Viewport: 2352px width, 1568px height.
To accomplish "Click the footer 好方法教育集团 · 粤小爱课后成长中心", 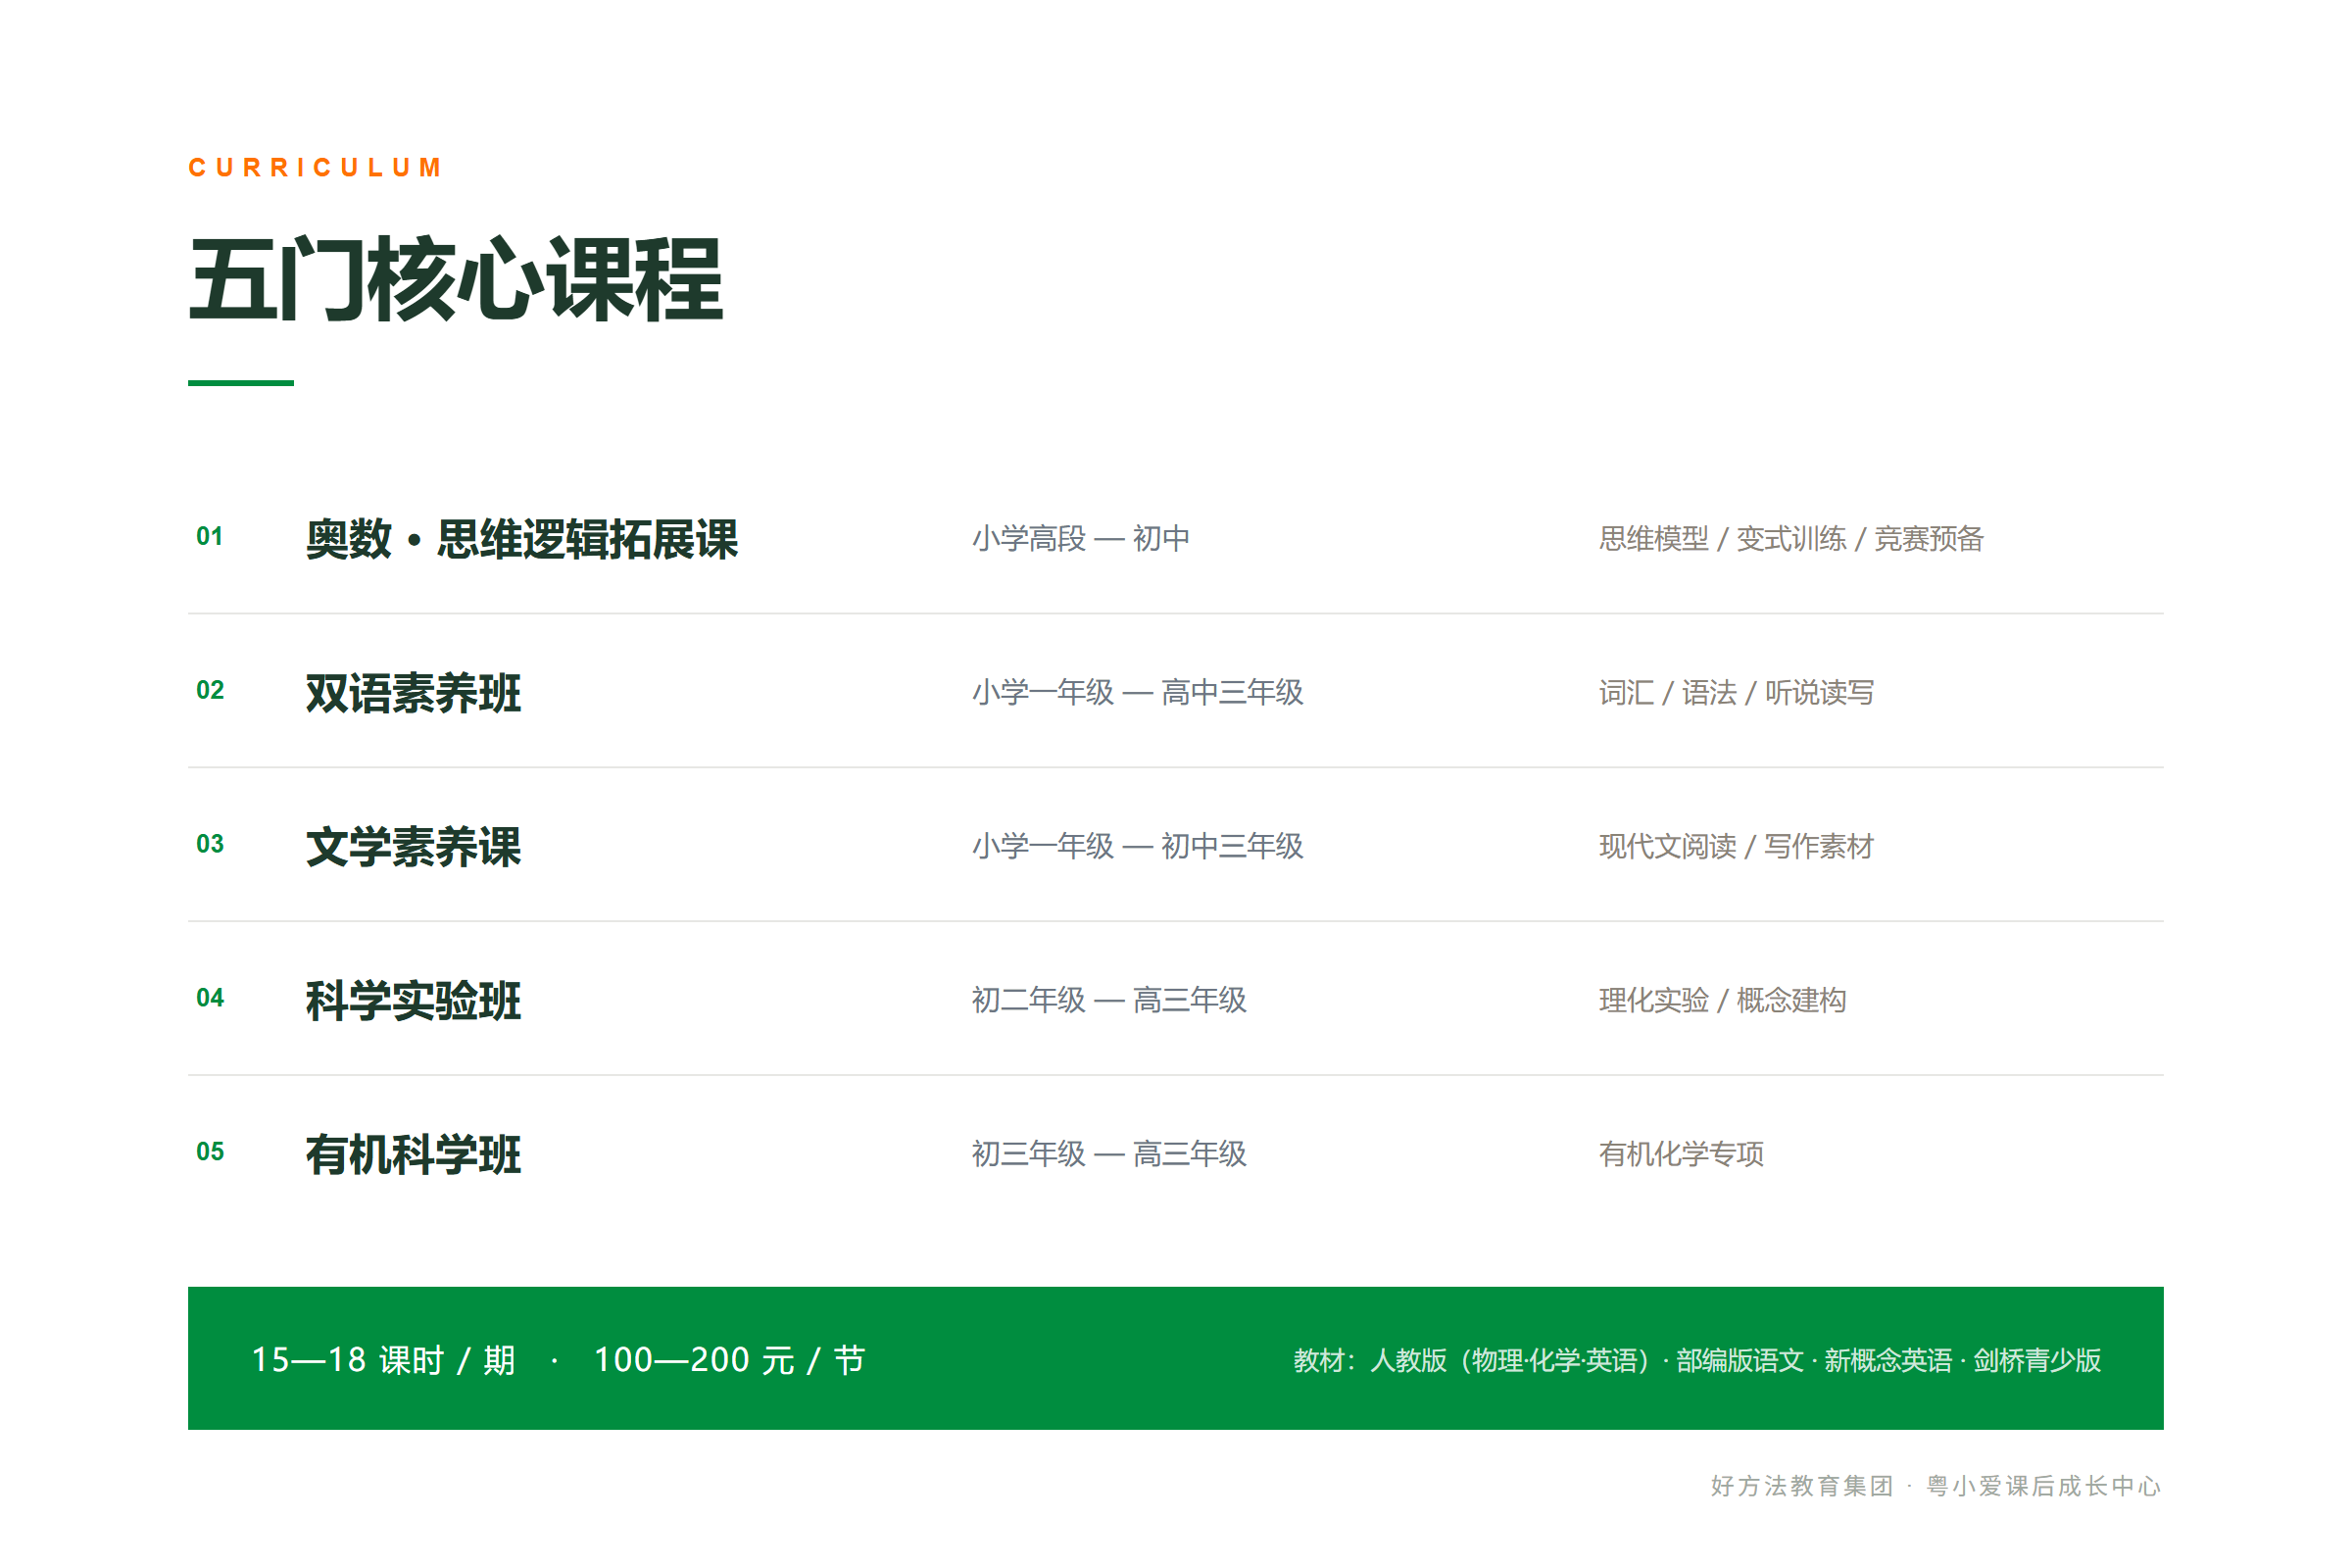I will (x=1936, y=1487).
